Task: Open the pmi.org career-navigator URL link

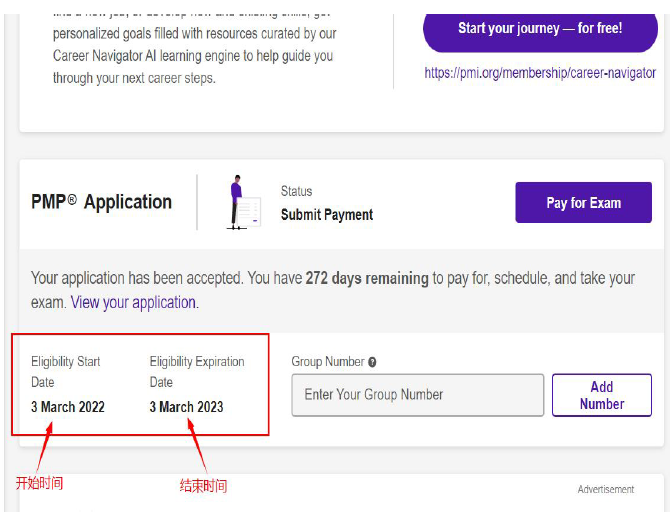Action: coord(540,73)
